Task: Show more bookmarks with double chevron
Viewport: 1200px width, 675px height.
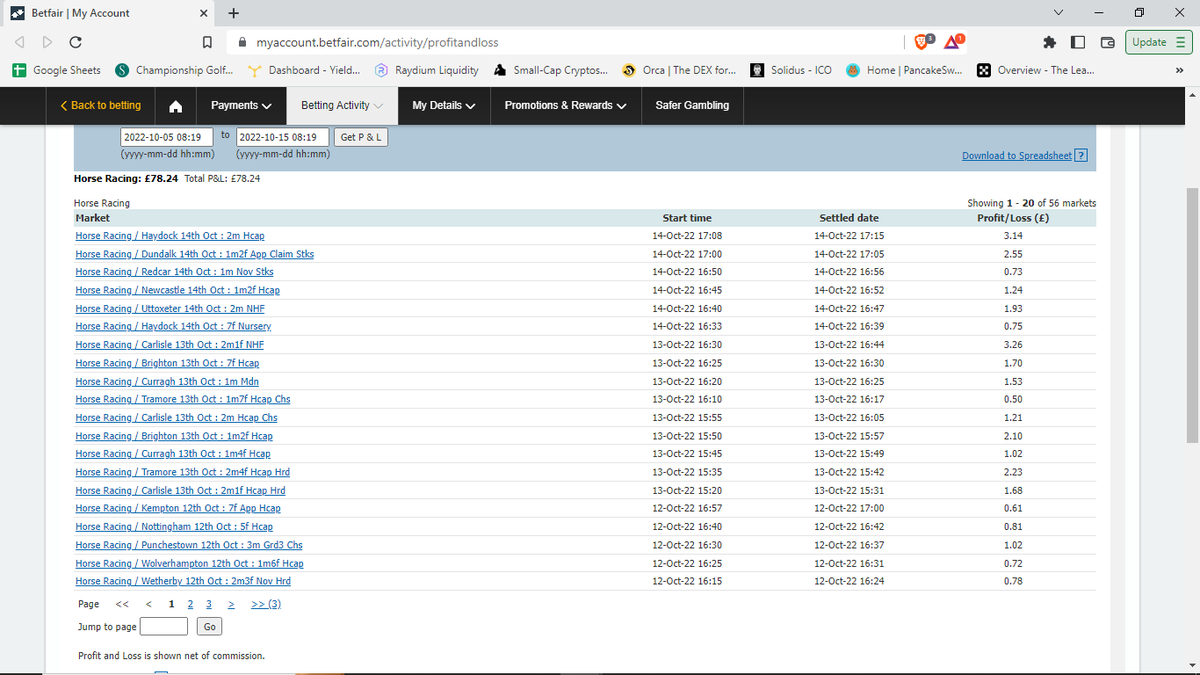Action: 1179,70
